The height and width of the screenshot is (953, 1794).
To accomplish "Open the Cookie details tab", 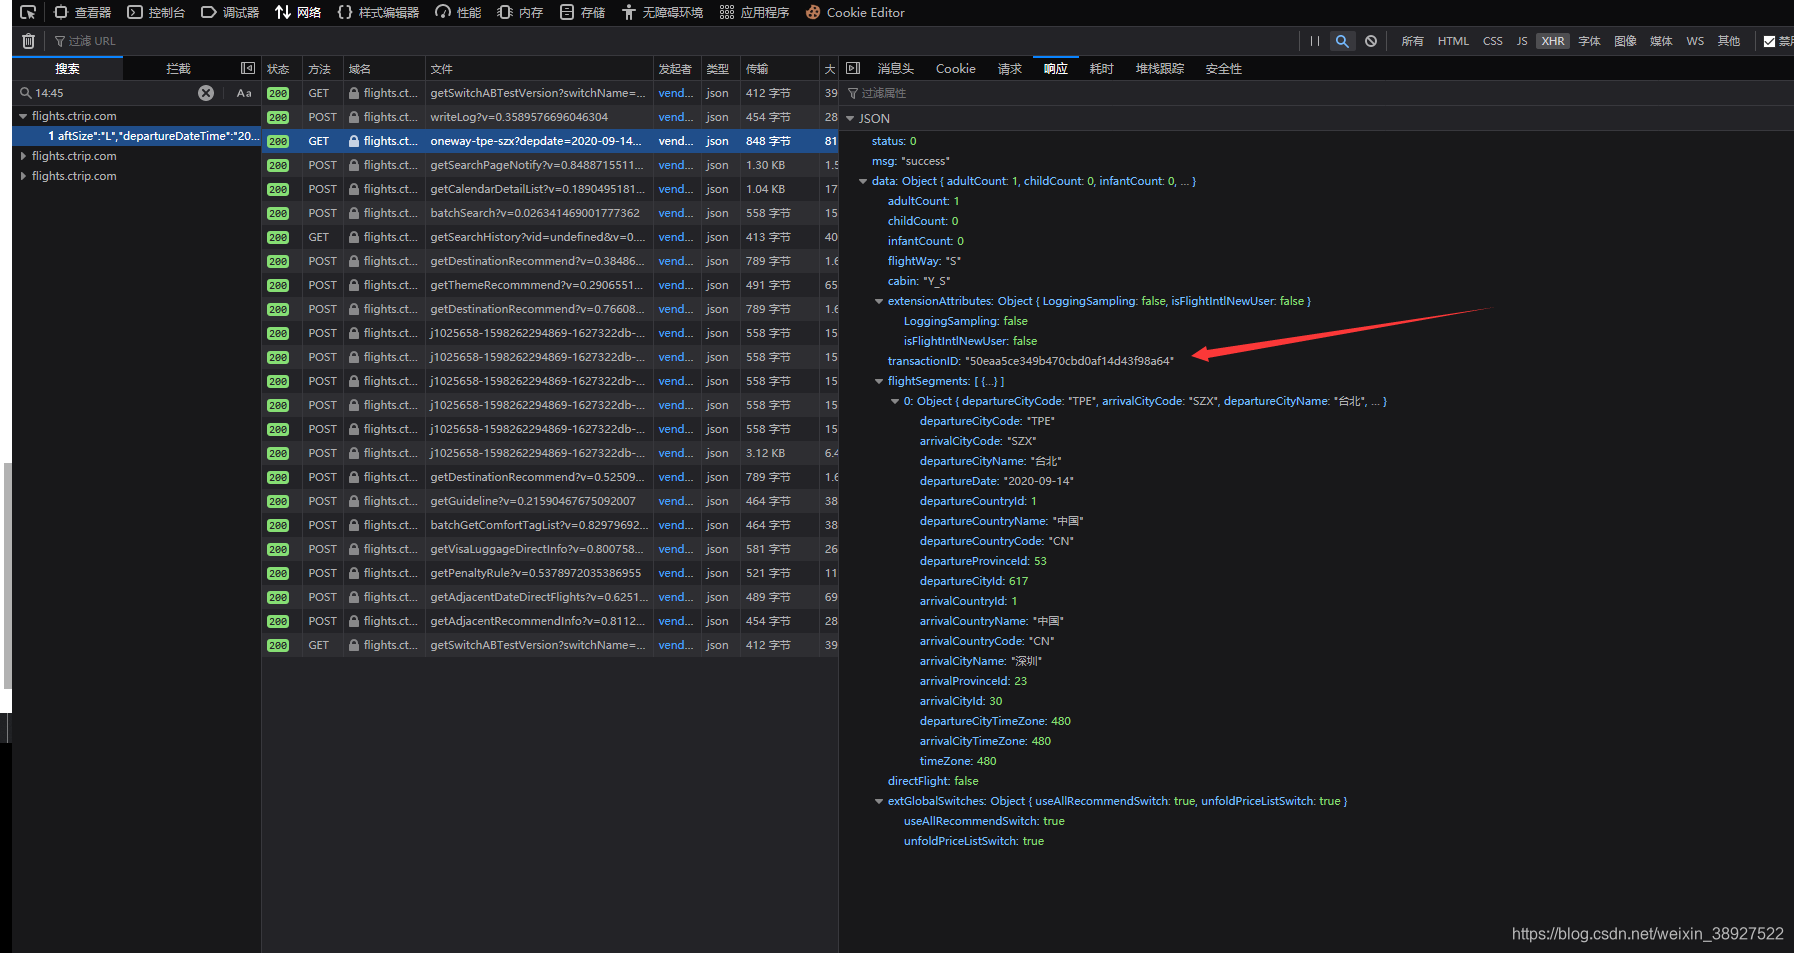I will pos(955,69).
